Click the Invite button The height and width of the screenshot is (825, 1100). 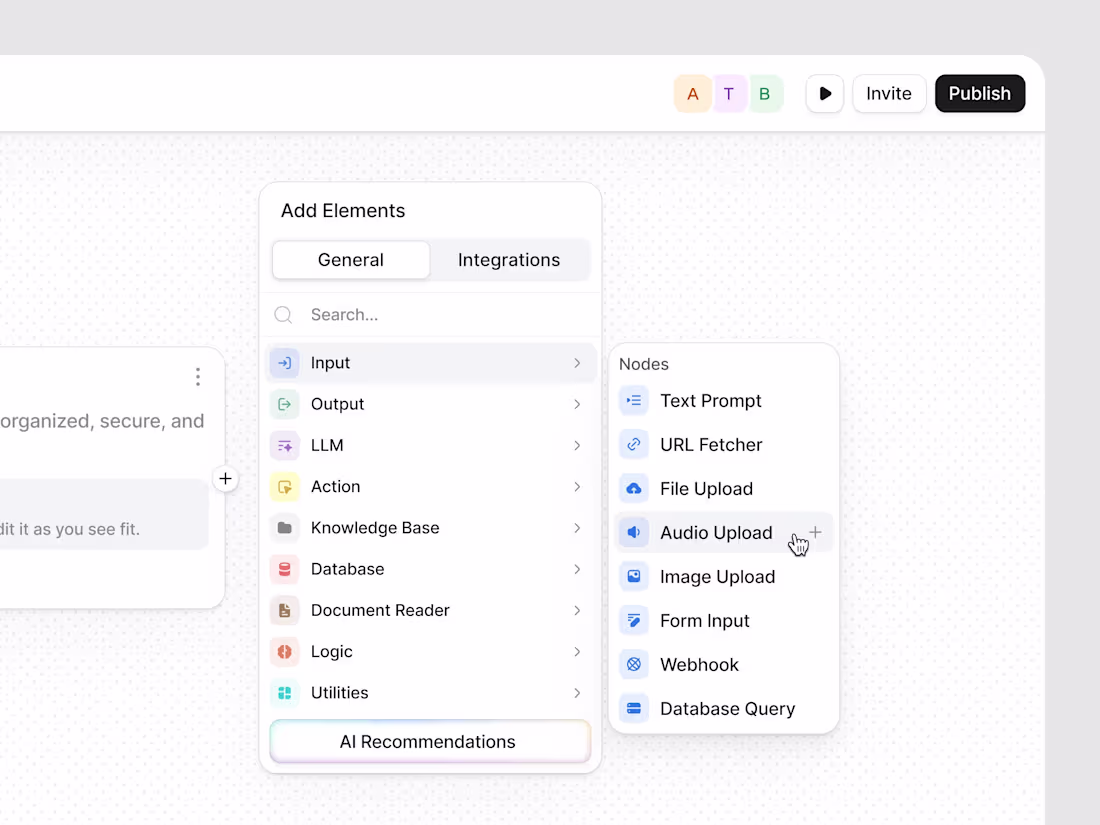point(889,93)
